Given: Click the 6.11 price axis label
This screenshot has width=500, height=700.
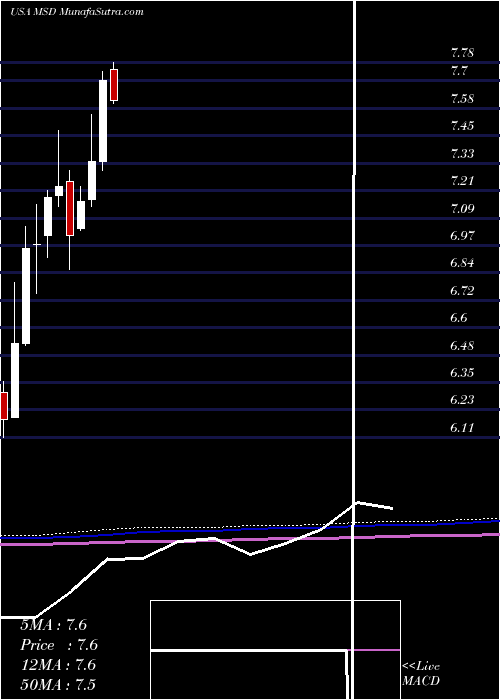Looking at the screenshot, I should (x=462, y=428).
